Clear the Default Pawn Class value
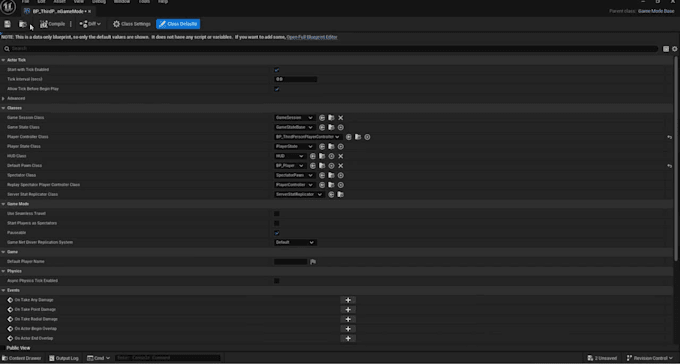The width and height of the screenshot is (680, 364). [x=340, y=166]
